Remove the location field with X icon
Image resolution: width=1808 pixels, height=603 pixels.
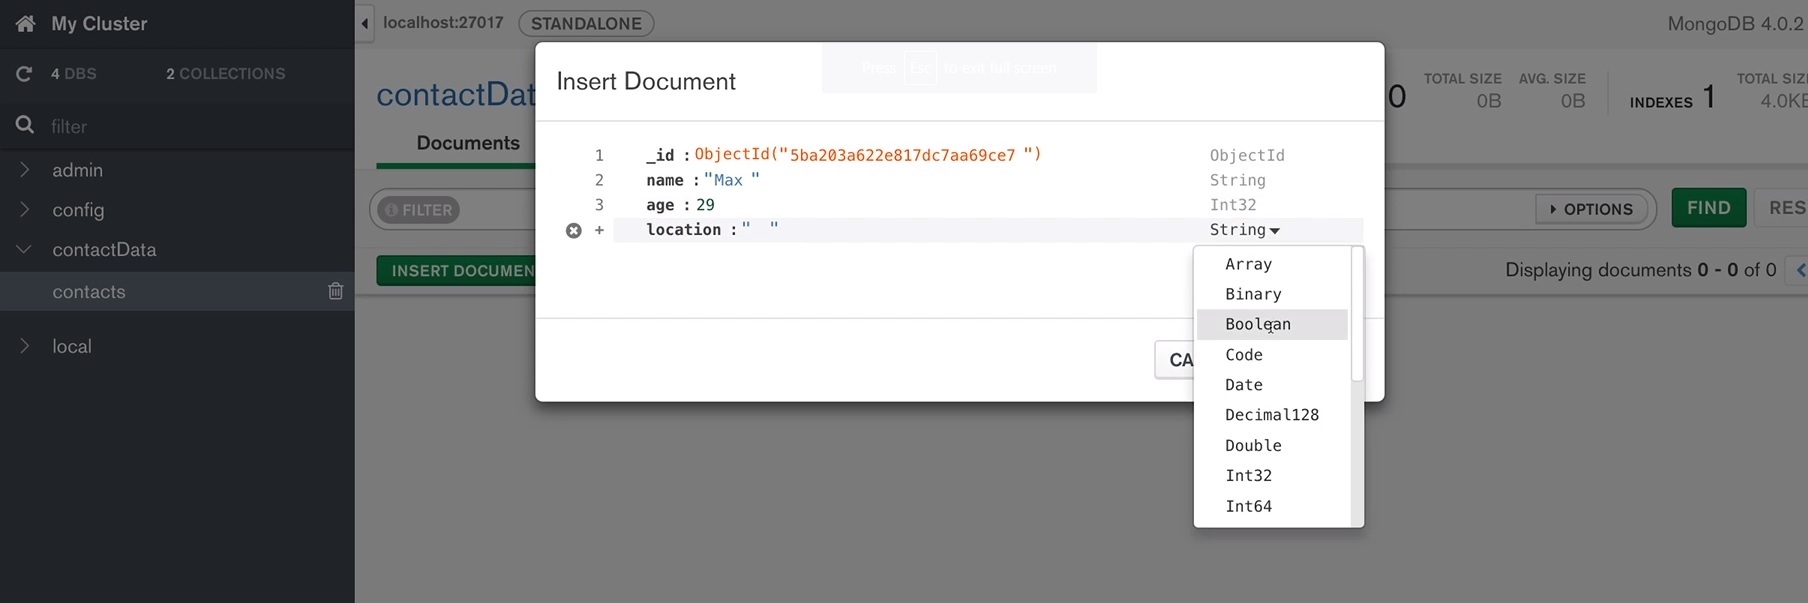pos(573,230)
